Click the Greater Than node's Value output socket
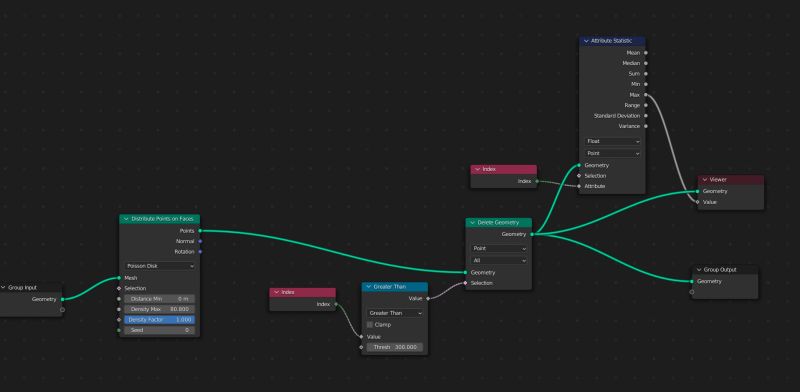 428,299
